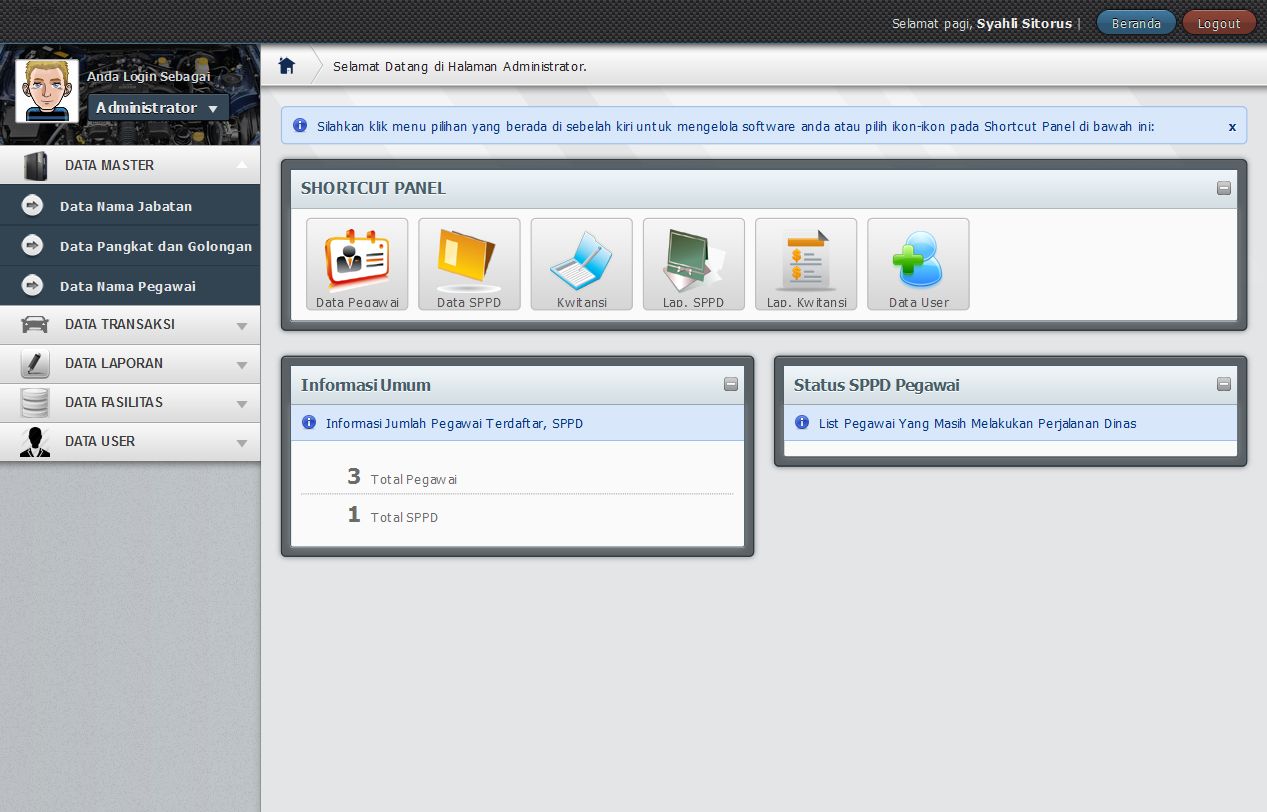The height and width of the screenshot is (812, 1267).
Task: Click arrow icon next to Data Nama Jabatan
Action: 33,206
